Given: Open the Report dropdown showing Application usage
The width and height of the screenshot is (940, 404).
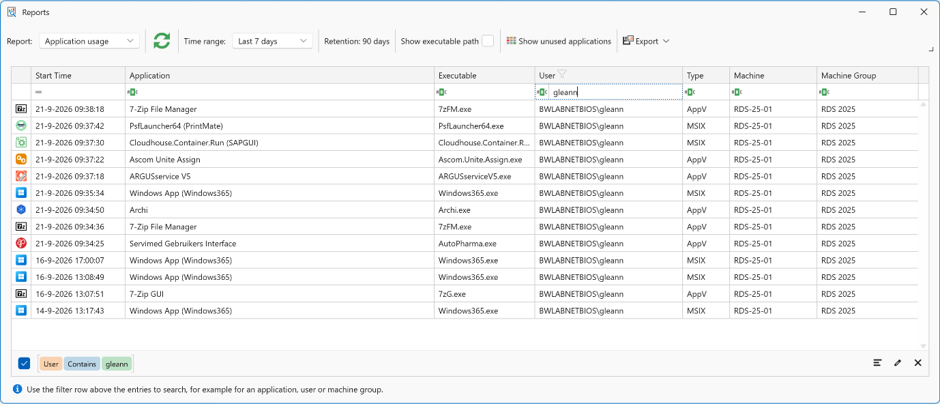Looking at the screenshot, I should click(x=89, y=41).
